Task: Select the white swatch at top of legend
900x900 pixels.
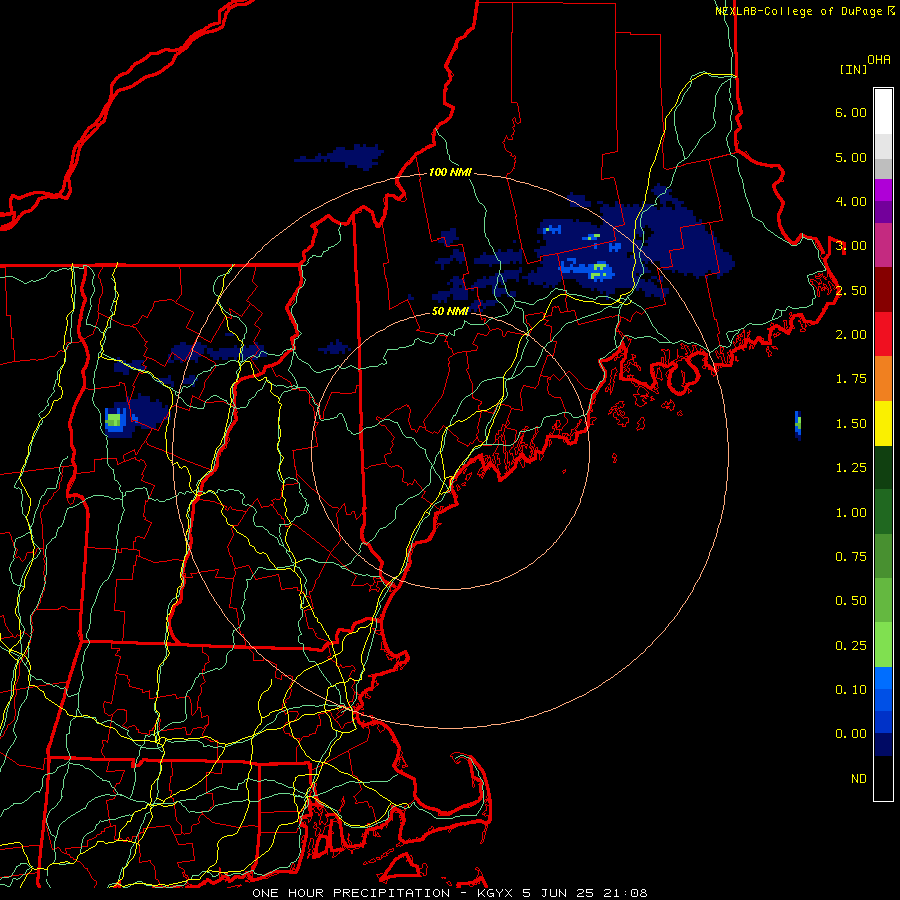Action: pyautogui.click(x=883, y=112)
